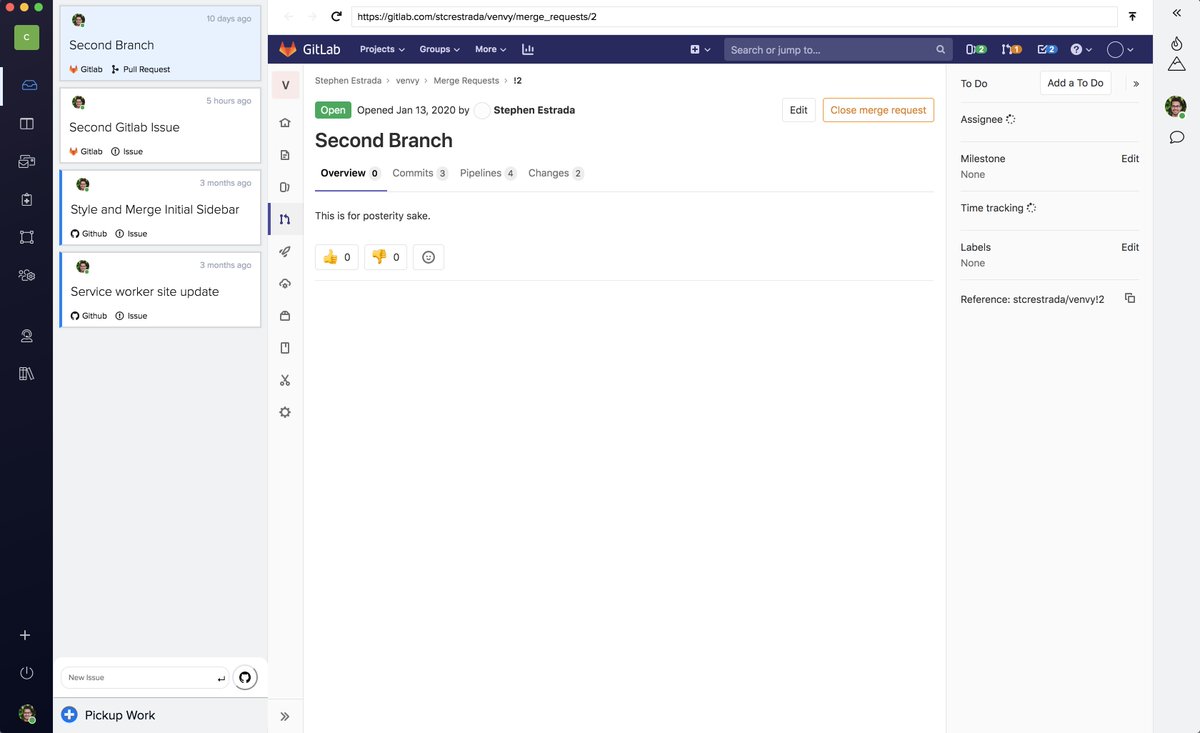Expand the GitLab left sidebar at bottom
This screenshot has width=1200, height=733.
pos(285,716)
